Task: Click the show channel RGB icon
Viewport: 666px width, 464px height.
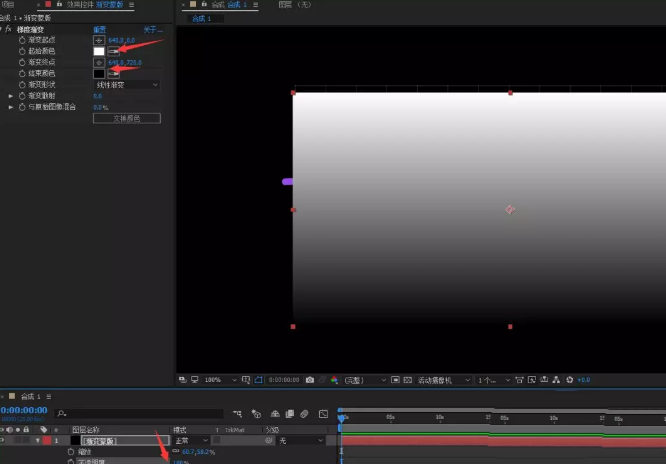Action: [334, 380]
